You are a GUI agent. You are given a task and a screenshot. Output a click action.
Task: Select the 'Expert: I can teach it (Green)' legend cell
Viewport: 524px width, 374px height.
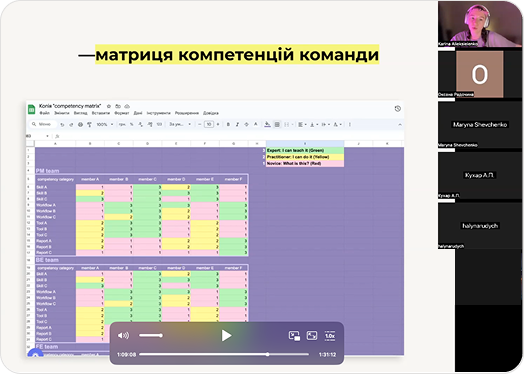pyautogui.click(x=305, y=150)
